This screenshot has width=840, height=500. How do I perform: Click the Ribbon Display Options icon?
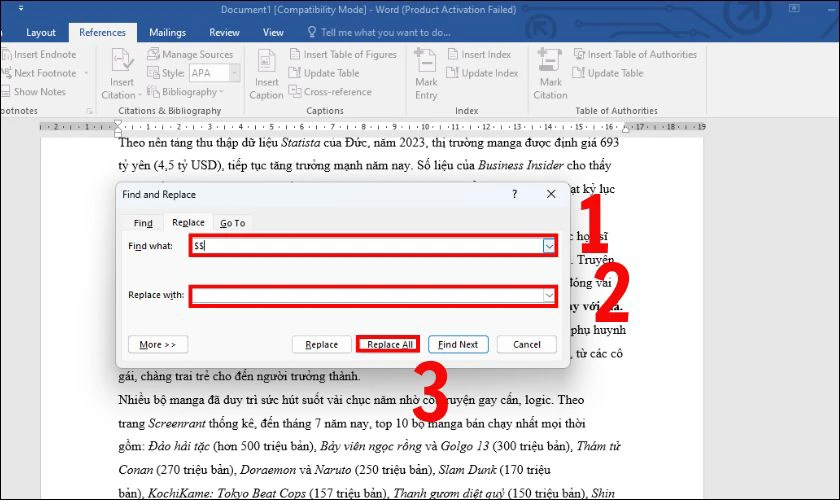click(794, 9)
